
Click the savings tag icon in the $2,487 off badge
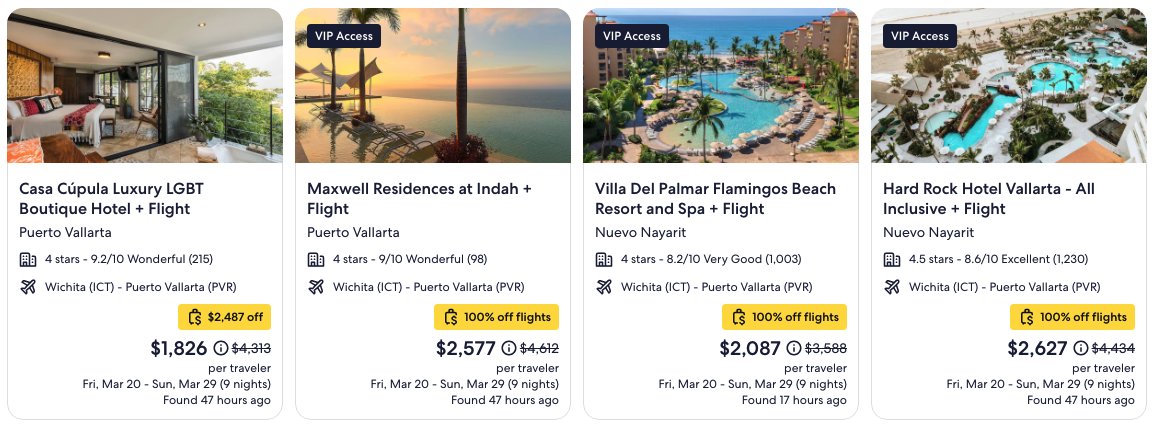(195, 318)
